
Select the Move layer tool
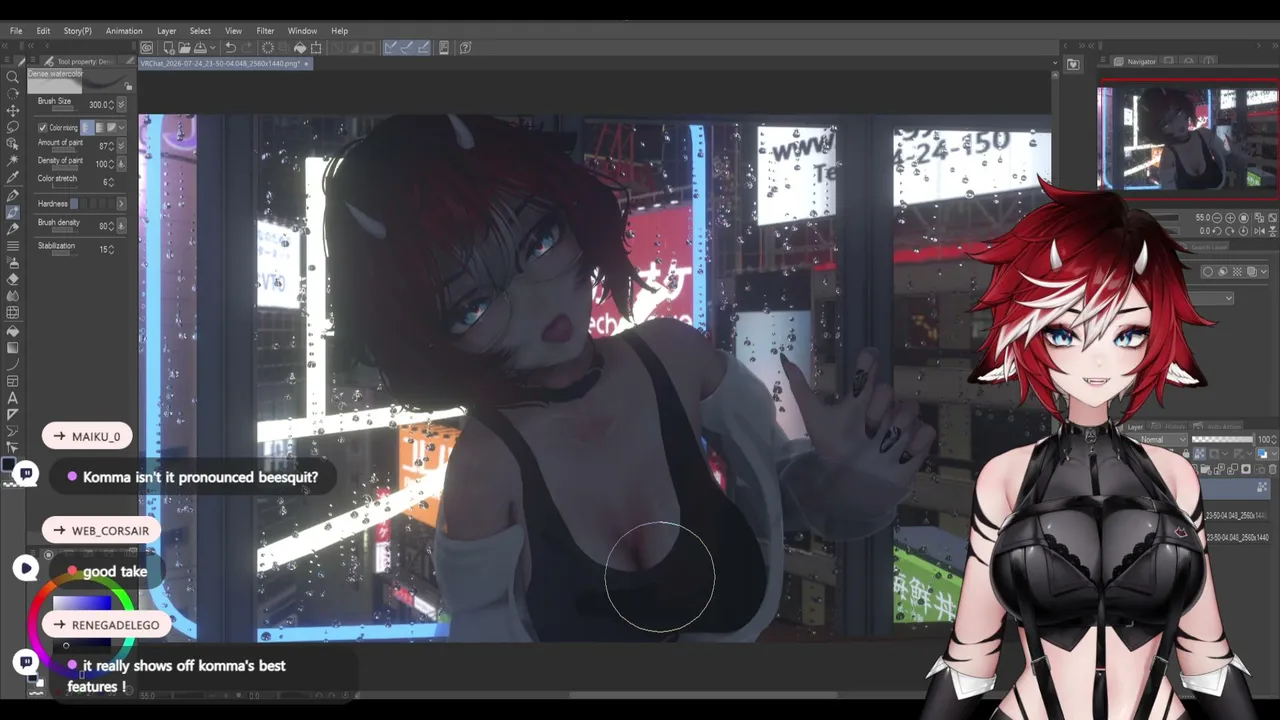coord(13,110)
